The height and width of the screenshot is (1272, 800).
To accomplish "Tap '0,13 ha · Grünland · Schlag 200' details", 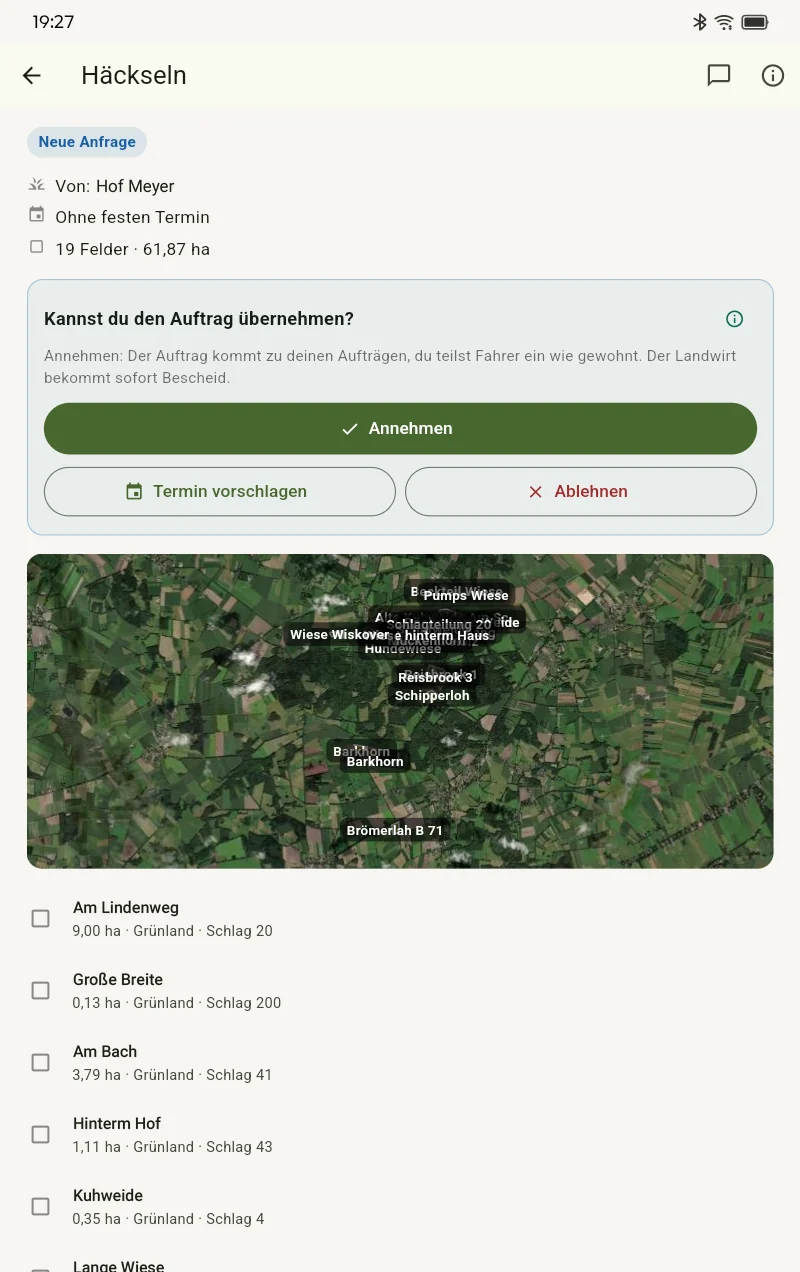I will pyautogui.click(x=177, y=1002).
